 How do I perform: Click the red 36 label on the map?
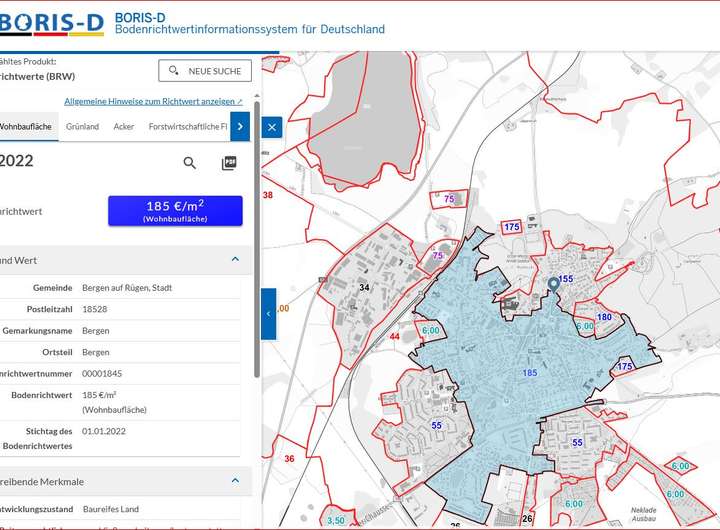tap(289, 459)
